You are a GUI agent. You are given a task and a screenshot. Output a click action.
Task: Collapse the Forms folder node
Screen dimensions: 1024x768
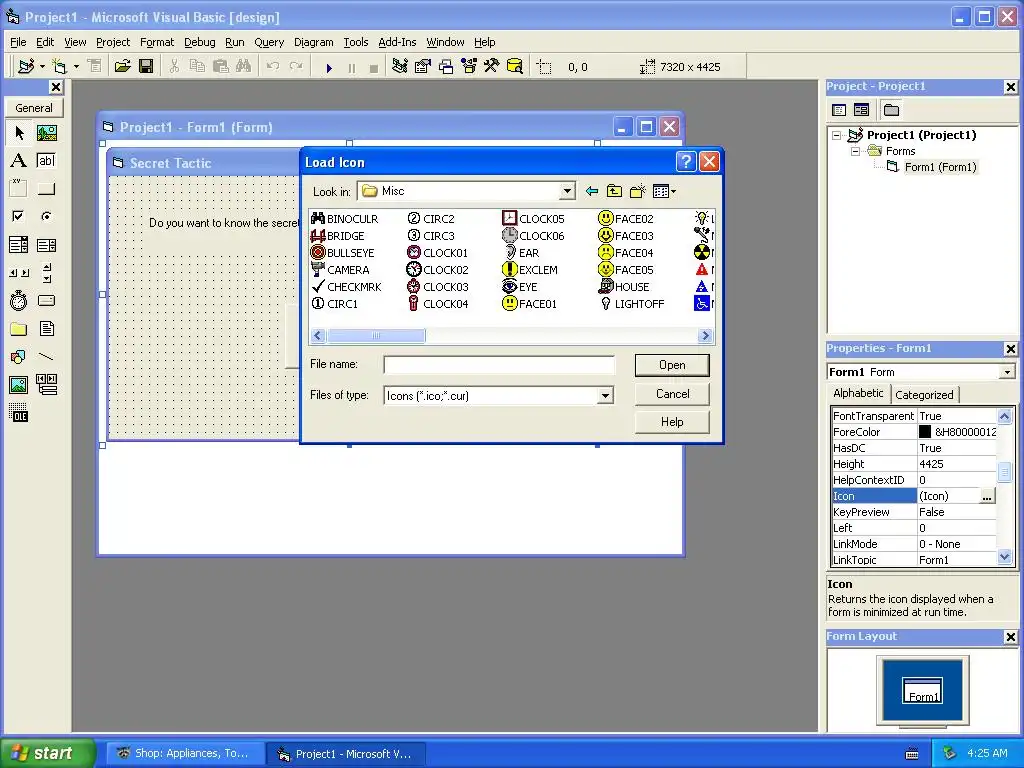855,151
